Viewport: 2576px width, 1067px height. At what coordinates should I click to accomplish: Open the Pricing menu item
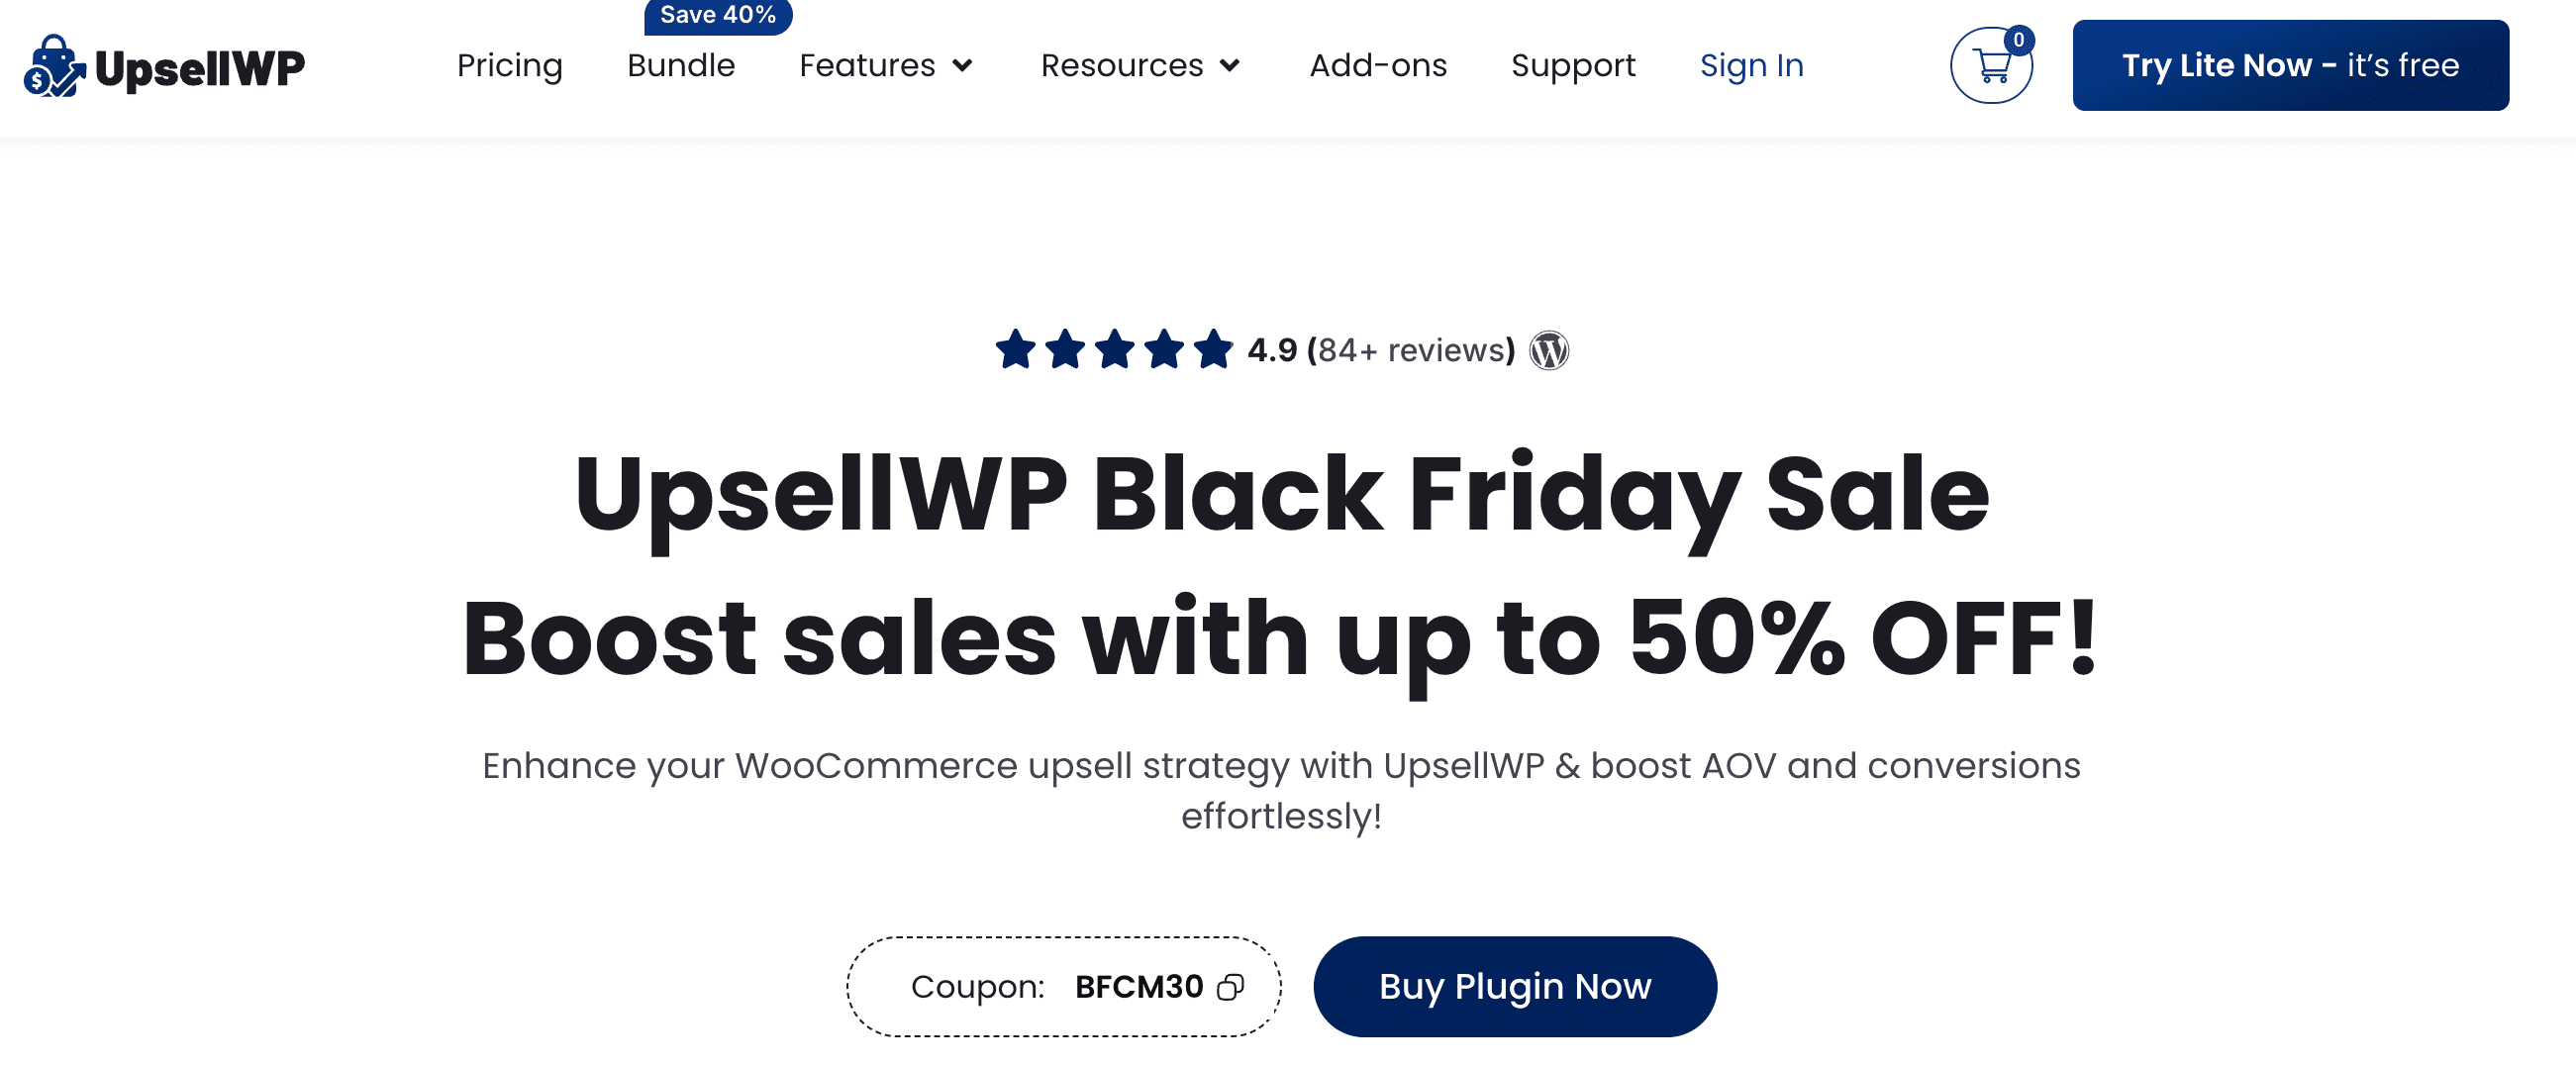pos(510,66)
